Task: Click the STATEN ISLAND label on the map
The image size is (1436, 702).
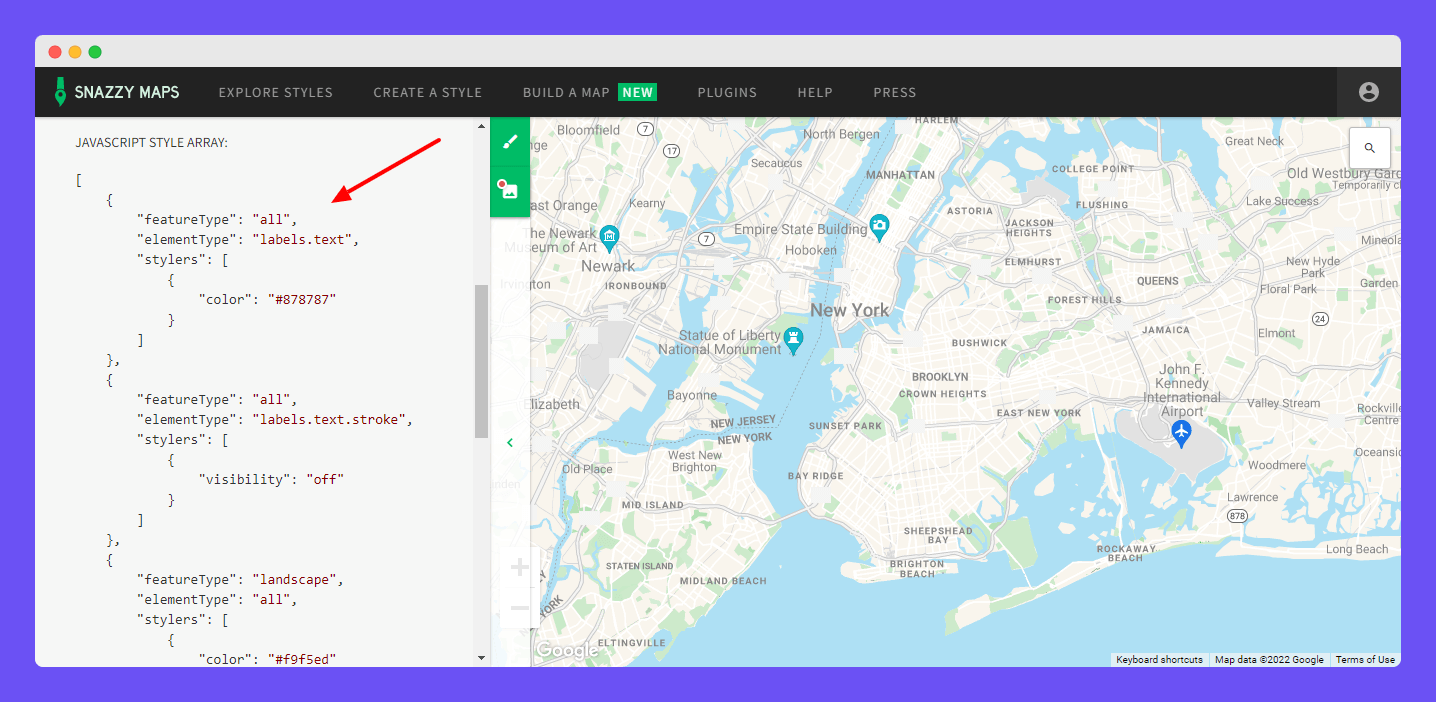Action: point(640,566)
